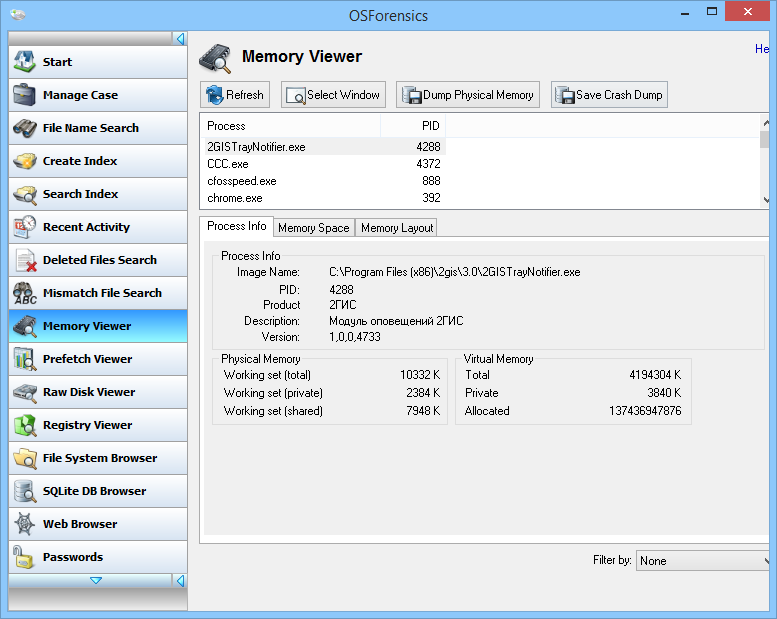Viewport: 777px width, 619px height.
Task: Click the Memory Viewer sidebar chip icon
Action: [24, 326]
